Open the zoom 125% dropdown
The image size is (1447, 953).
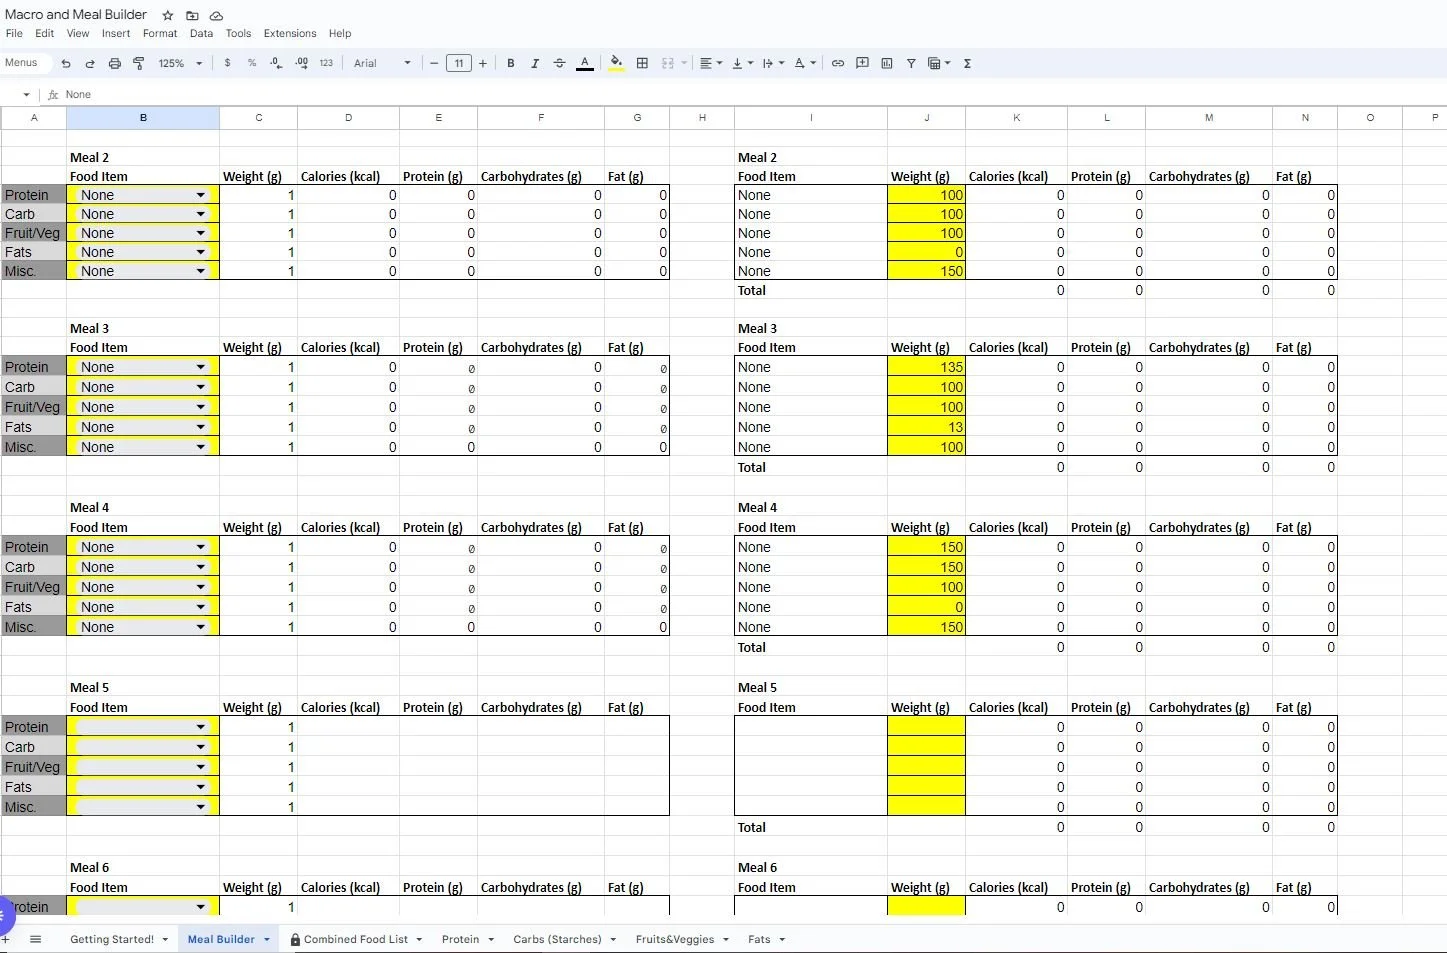tap(180, 63)
